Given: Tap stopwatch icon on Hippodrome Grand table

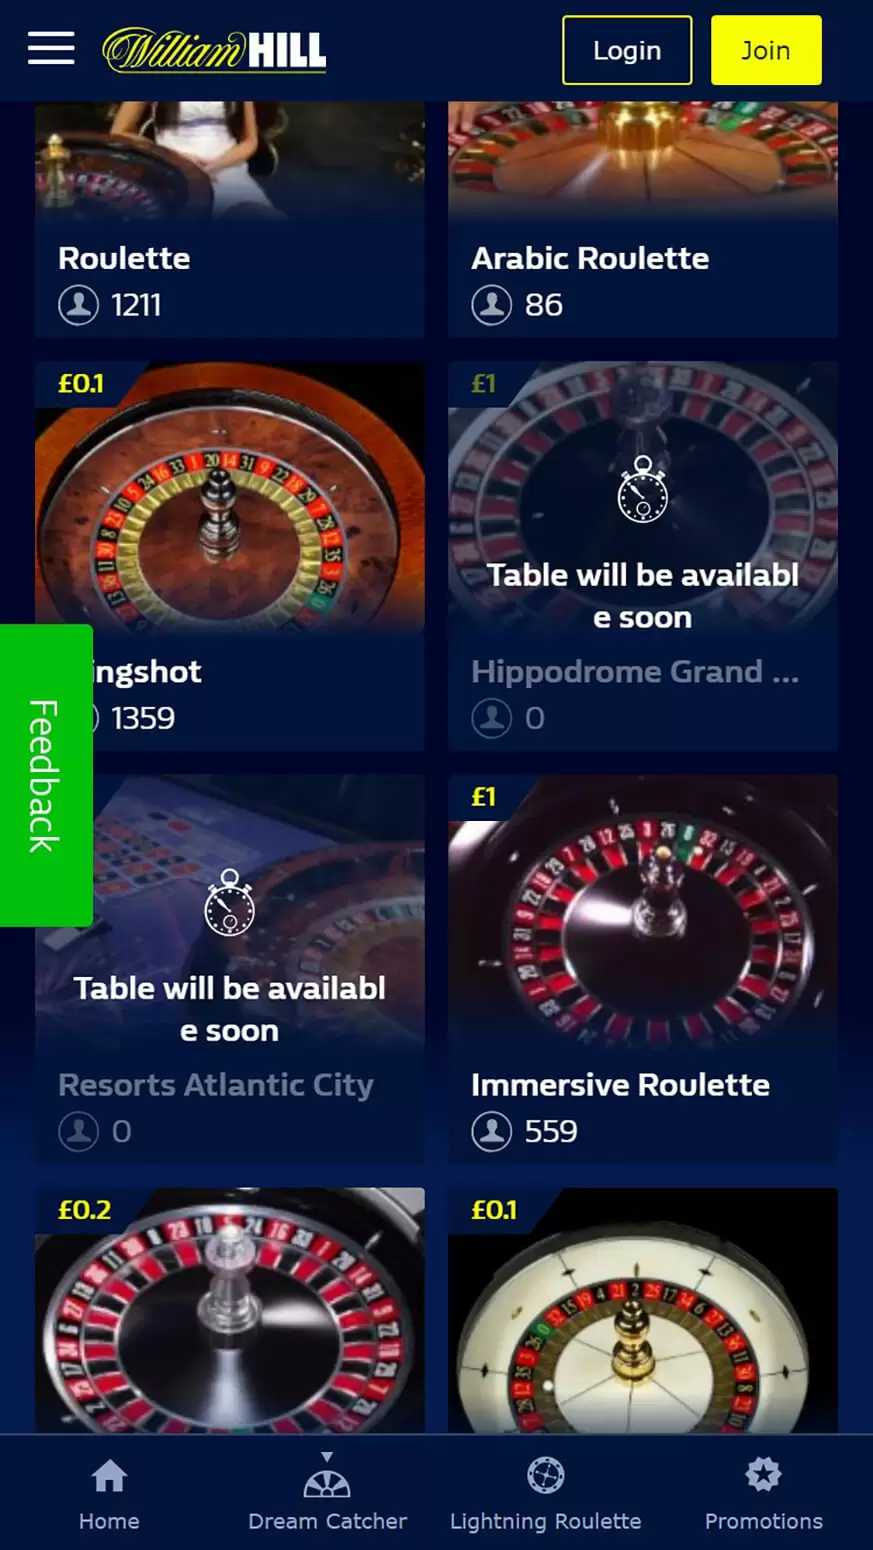Looking at the screenshot, I should 642,490.
